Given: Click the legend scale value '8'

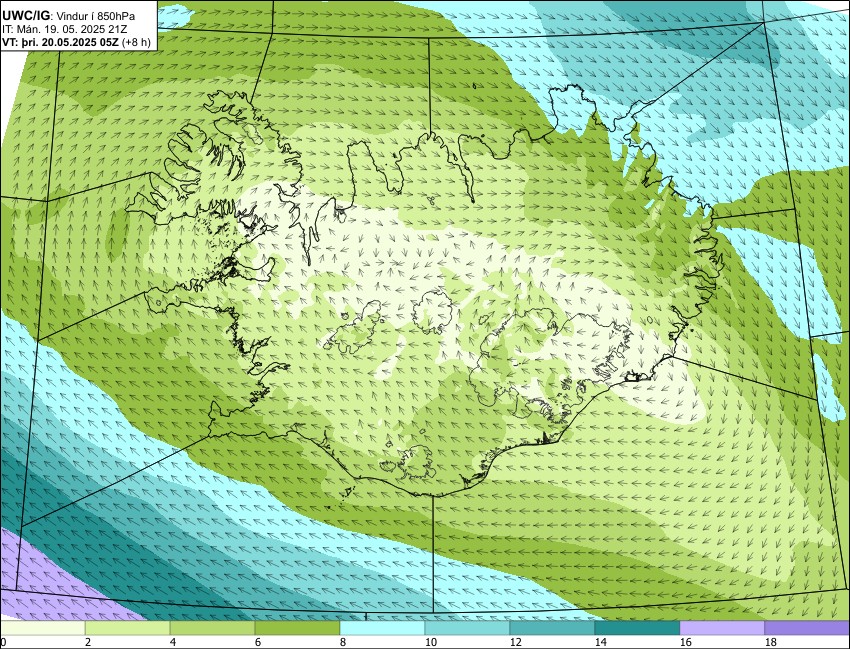Looking at the screenshot, I should [343, 642].
